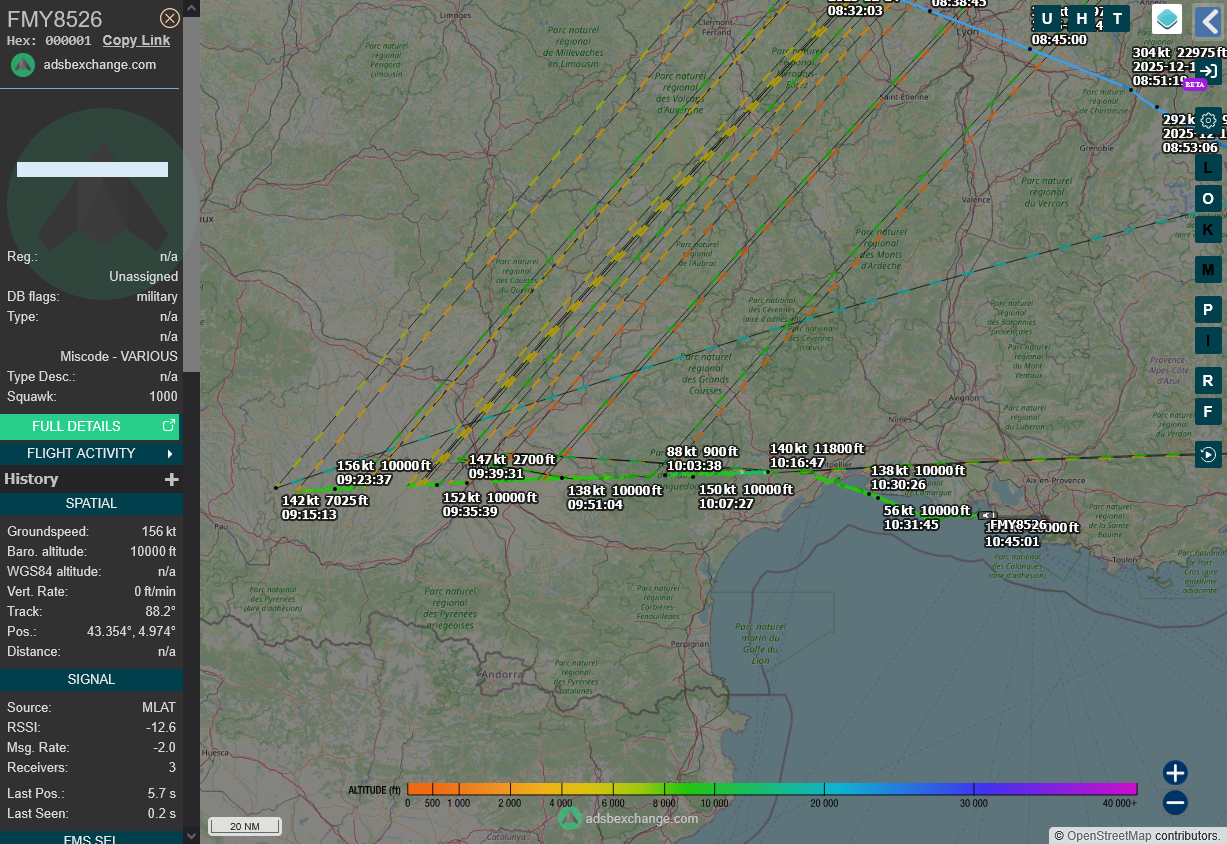Click the login arrow icon
The image size is (1227, 844).
(1208, 71)
